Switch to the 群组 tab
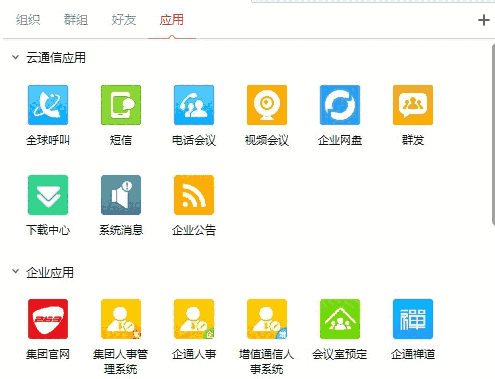This screenshot has height=379, width=495. pos(76,20)
